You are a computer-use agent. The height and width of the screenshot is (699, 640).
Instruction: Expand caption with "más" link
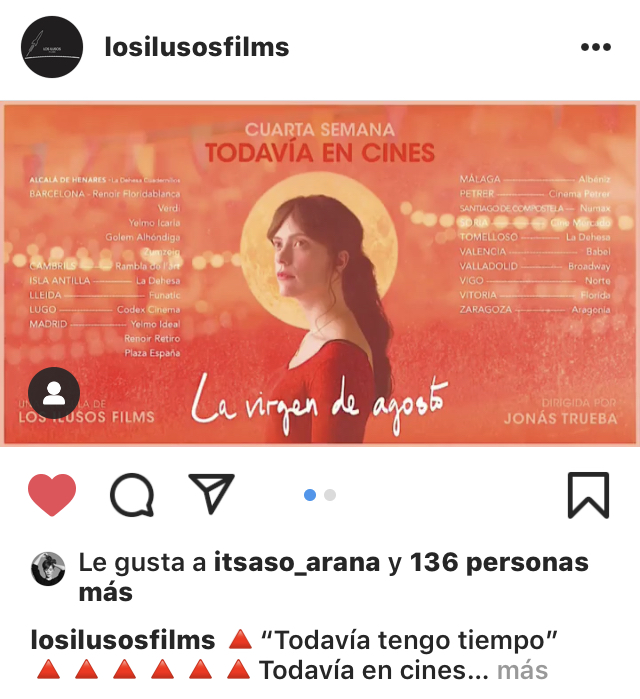pyautogui.click(x=522, y=670)
